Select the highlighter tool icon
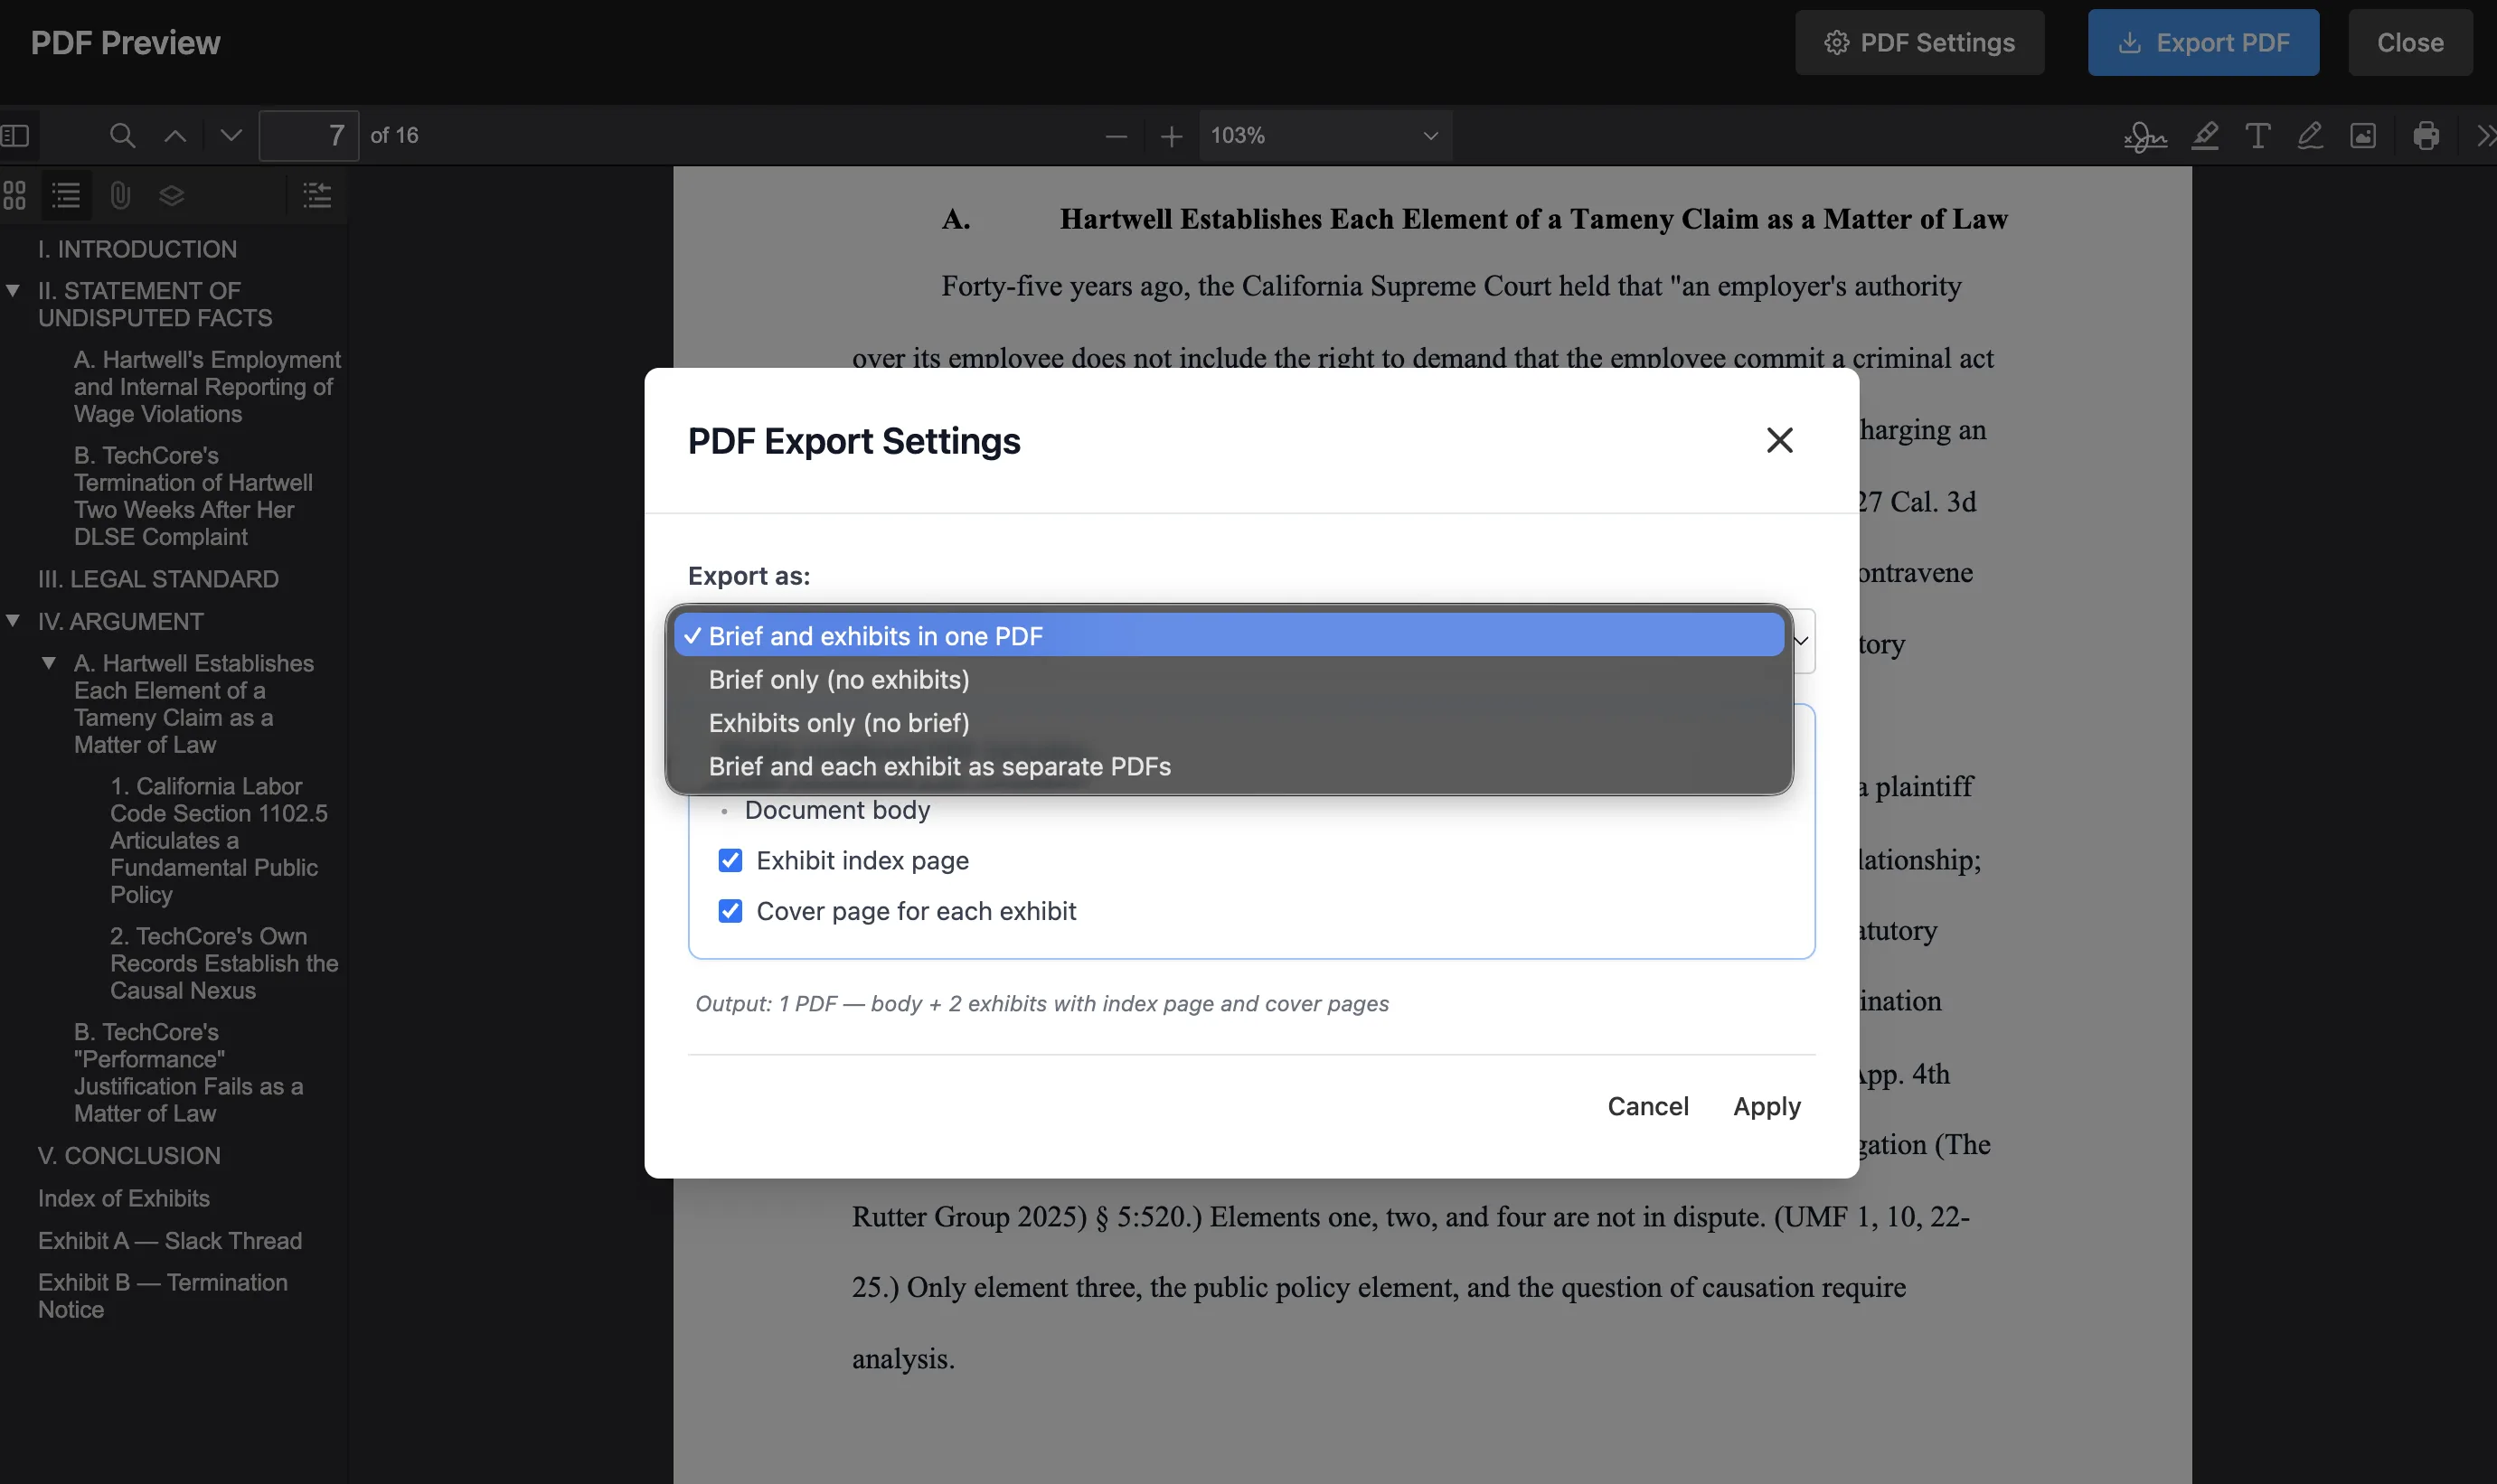Screen dimensions: 2497x1484 pyautogui.click(x=2205, y=136)
